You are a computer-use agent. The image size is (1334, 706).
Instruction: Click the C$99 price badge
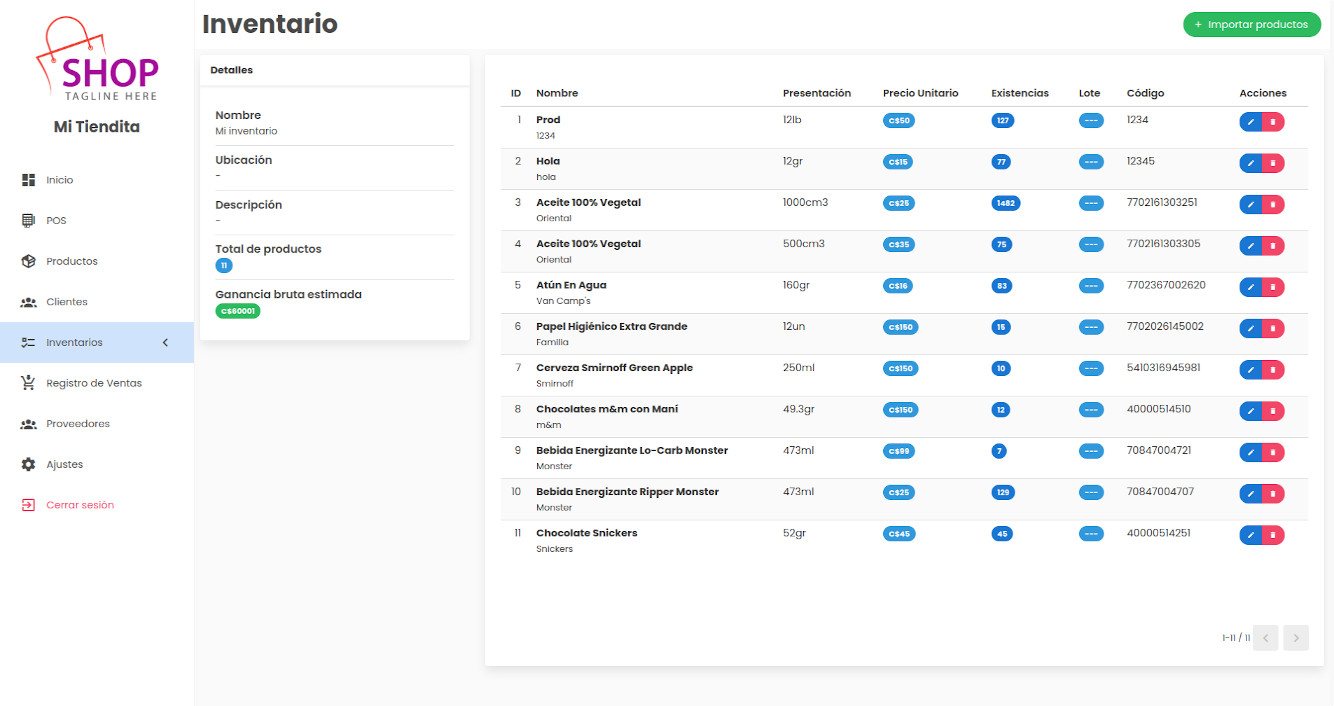pyautogui.click(x=899, y=451)
